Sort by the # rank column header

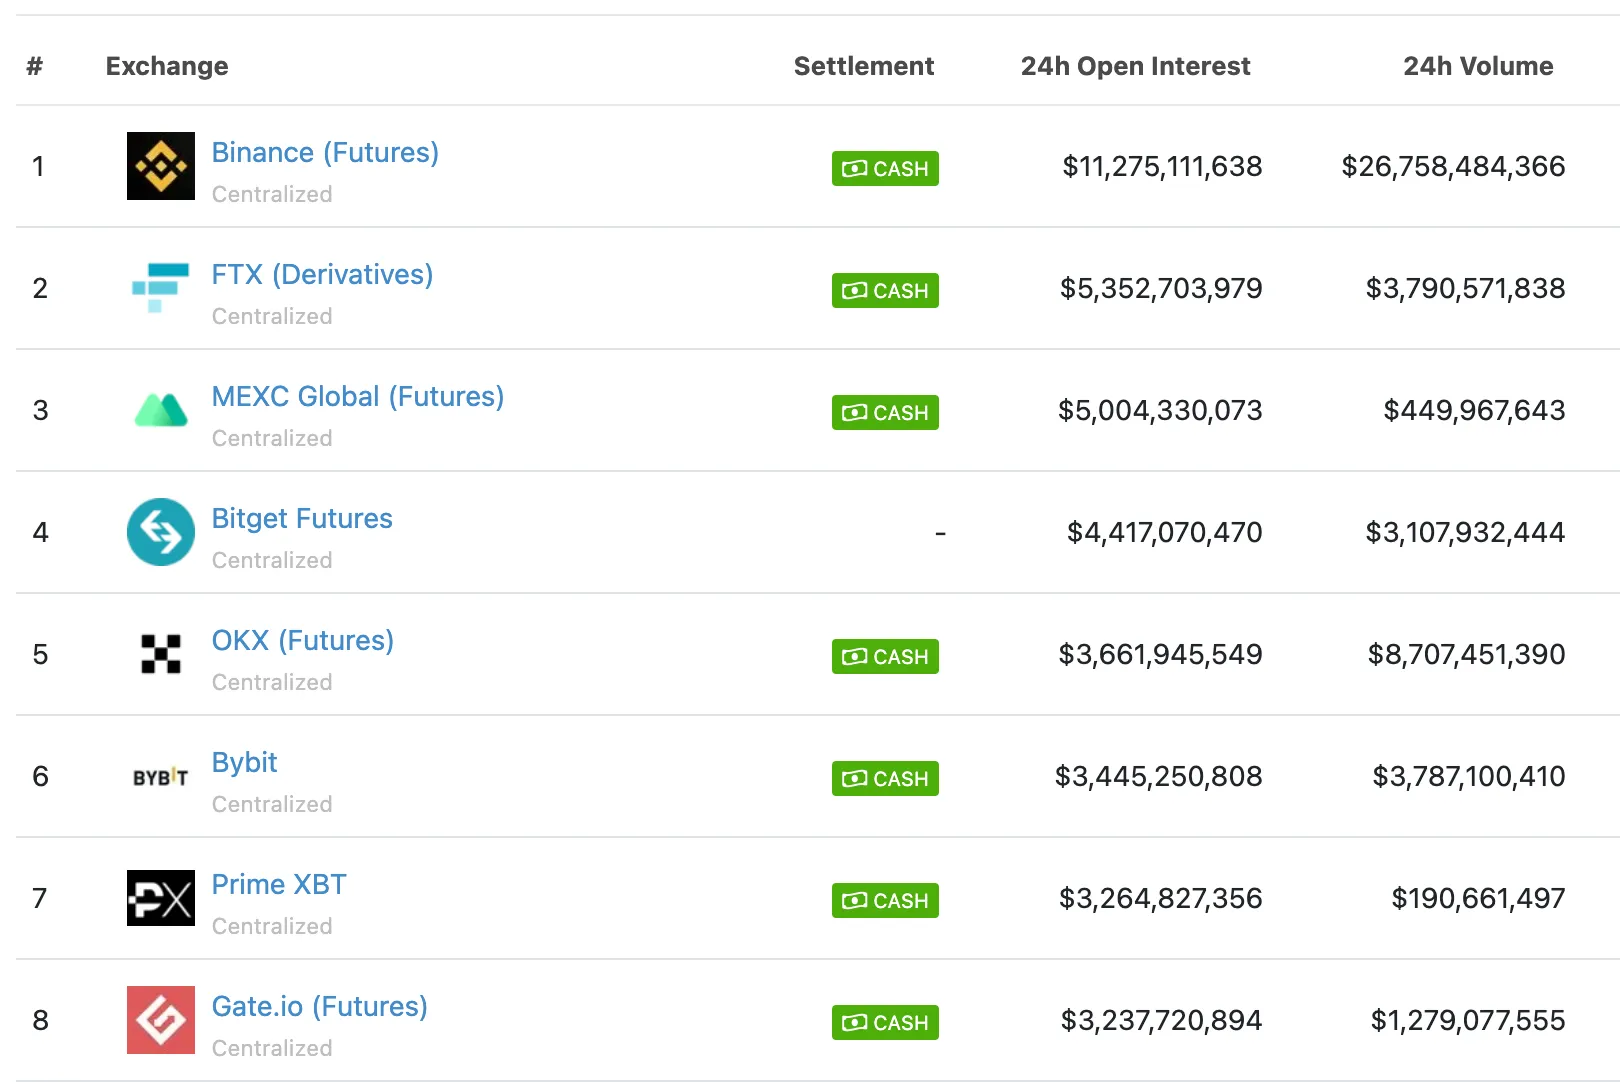tap(35, 66)
